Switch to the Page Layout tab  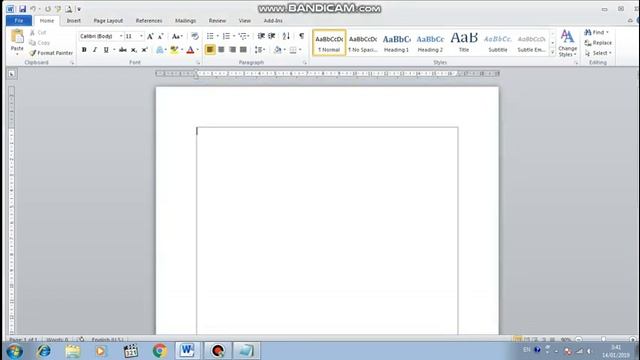tap(108, 20)
